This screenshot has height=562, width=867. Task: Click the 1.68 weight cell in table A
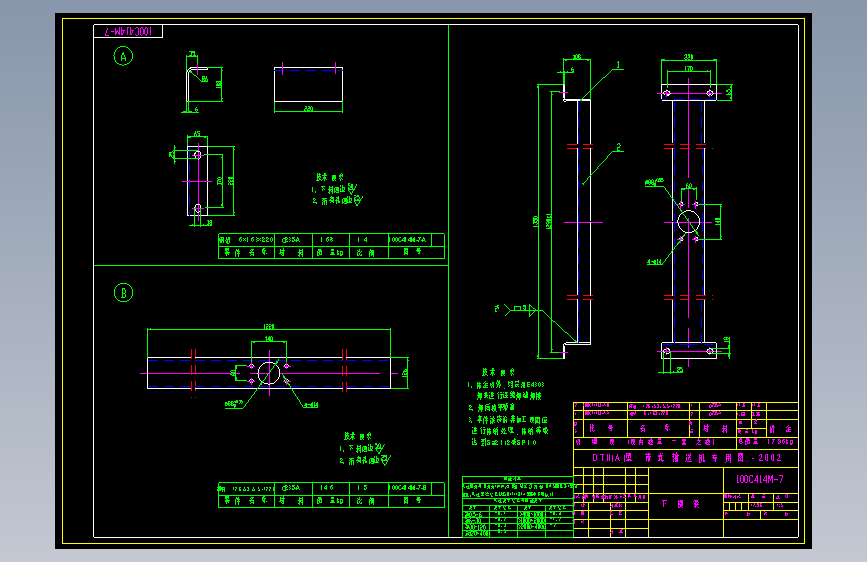(331, 240)
